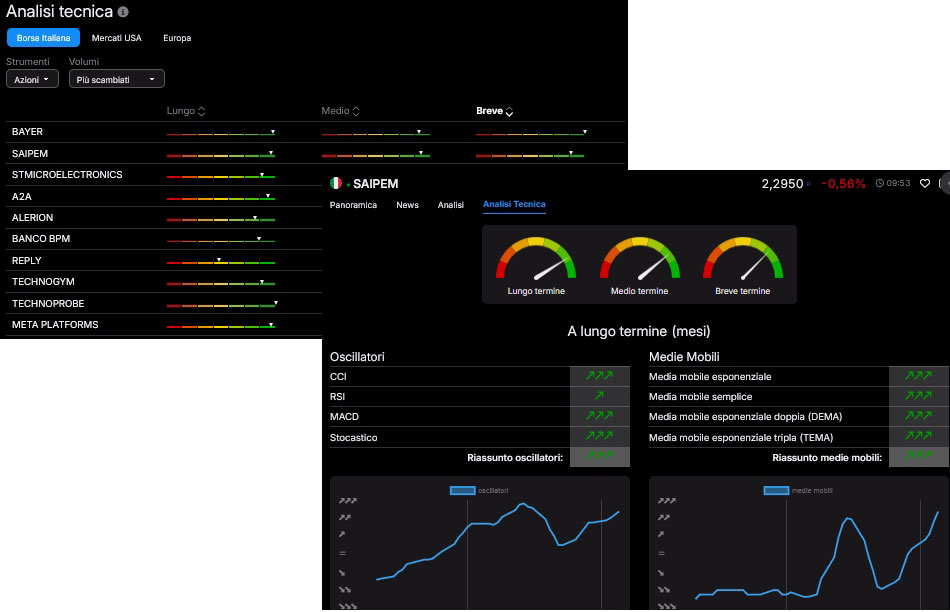Open the ALERION stock row
The width and height of the screenshot is (950, 612).
[164, 218]
